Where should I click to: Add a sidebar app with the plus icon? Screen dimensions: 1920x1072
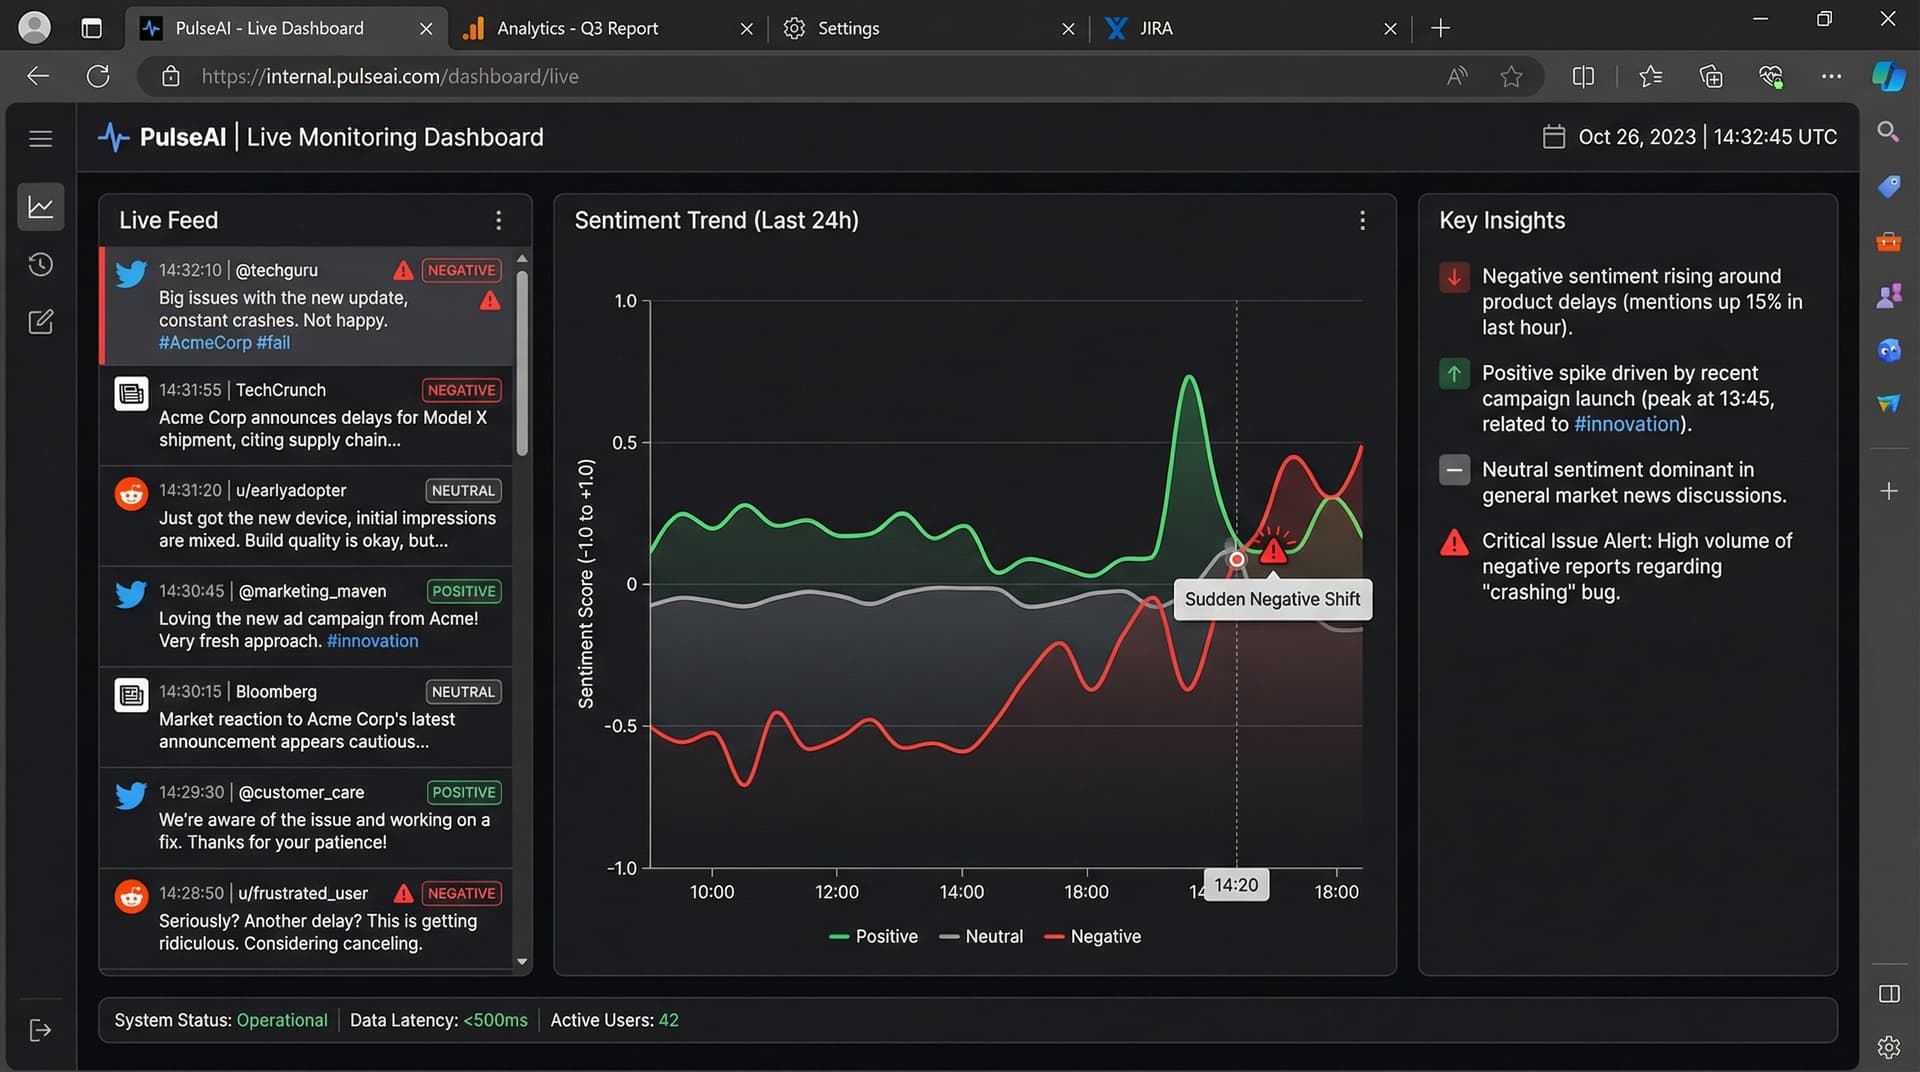(x=1888, y=492)
